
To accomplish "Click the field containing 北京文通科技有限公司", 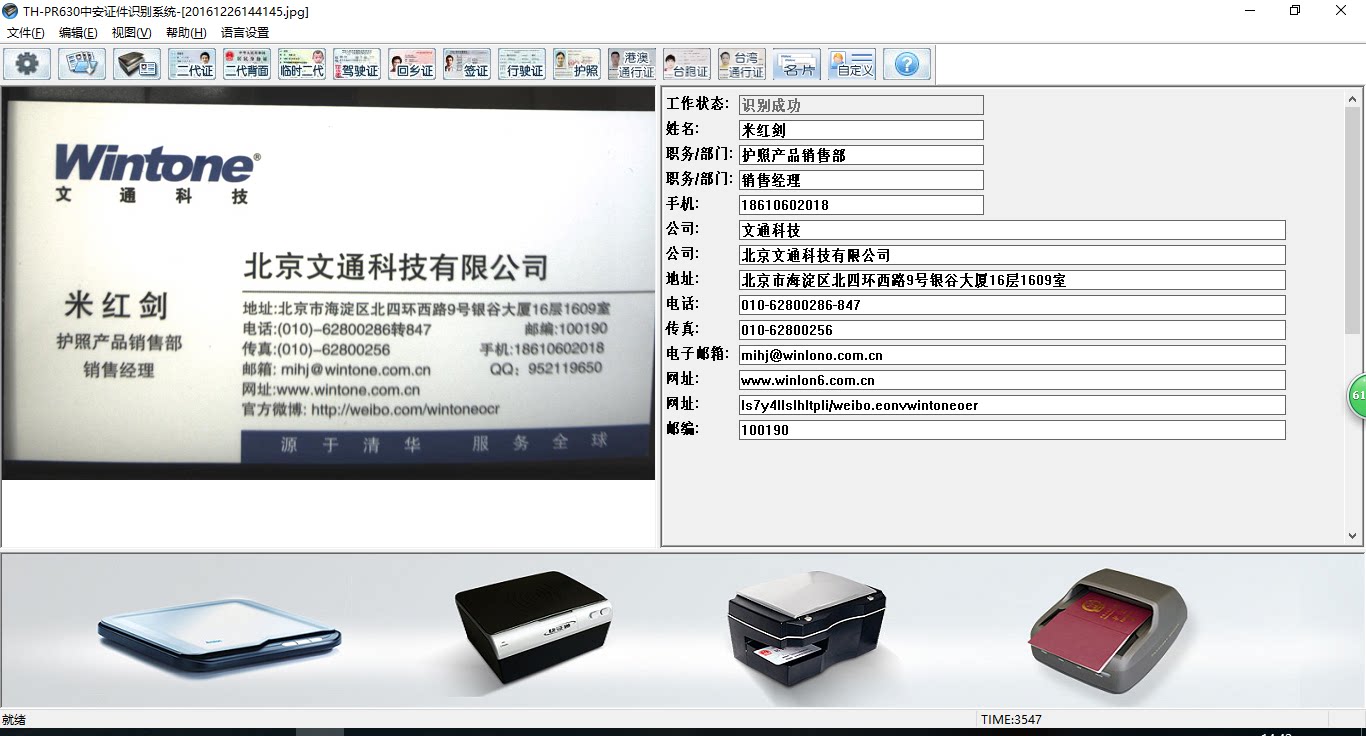I will click(x=1012, y=255).
